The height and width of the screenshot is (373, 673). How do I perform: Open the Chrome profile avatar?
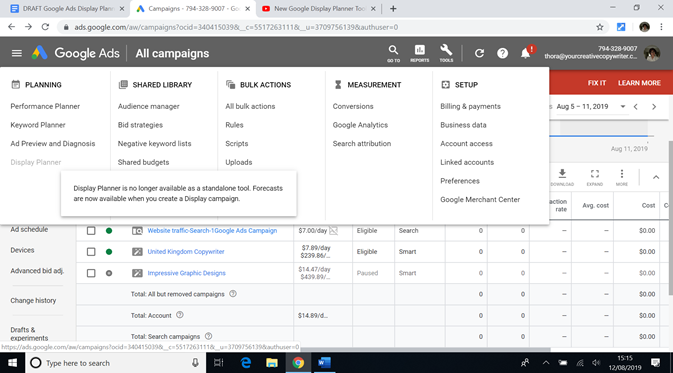coord(644,27)
